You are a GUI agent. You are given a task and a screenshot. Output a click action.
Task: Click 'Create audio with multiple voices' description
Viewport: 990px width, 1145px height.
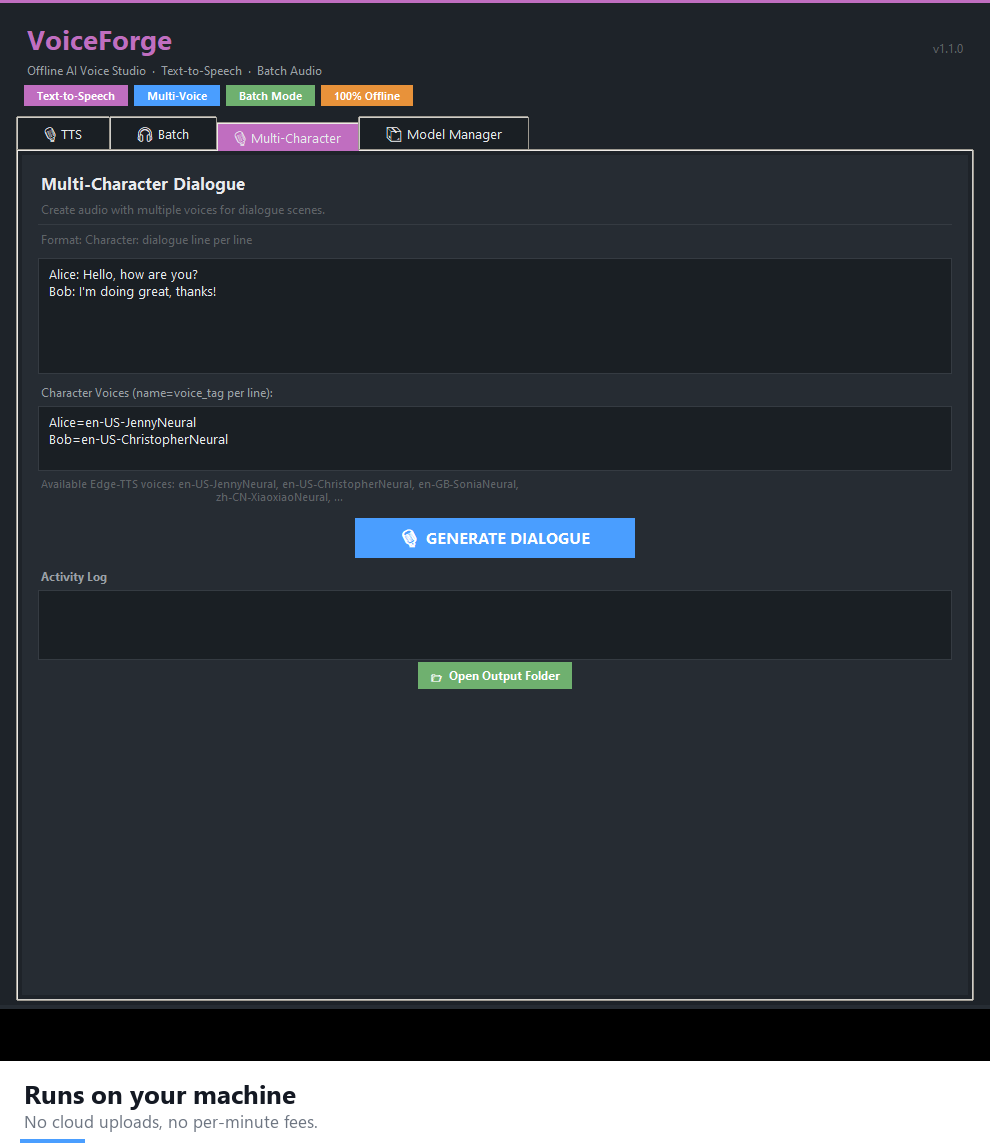pyautogui.click(x=183, y=210)
